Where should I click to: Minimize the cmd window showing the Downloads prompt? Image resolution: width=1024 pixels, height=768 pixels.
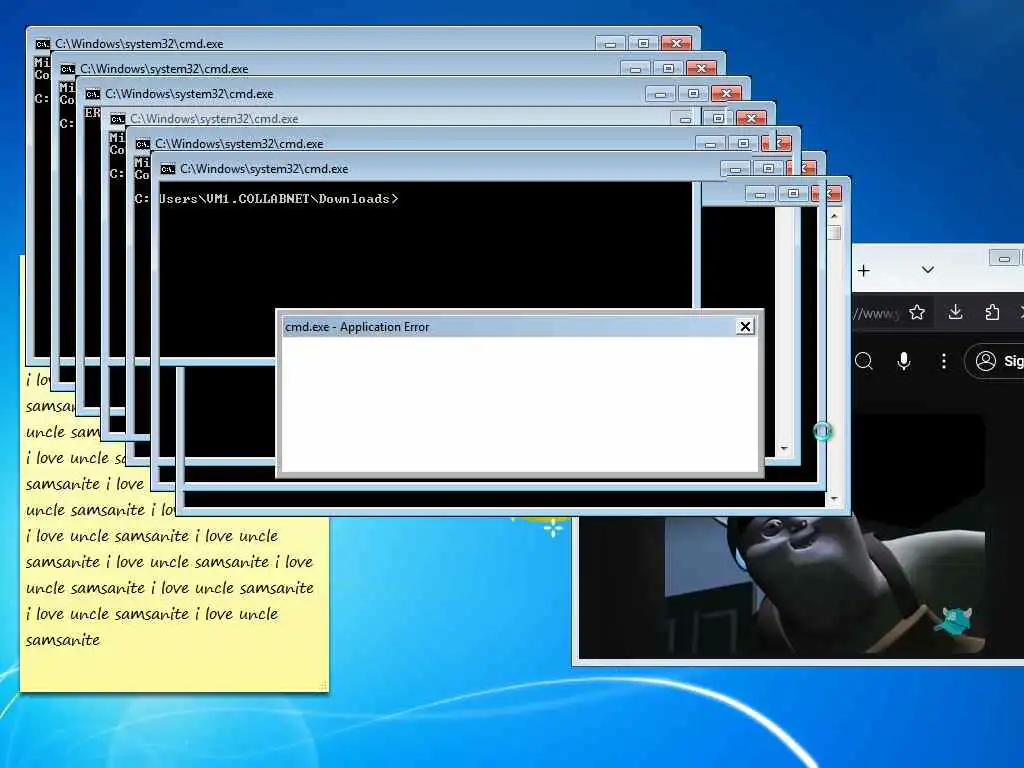tap(735, 168)
